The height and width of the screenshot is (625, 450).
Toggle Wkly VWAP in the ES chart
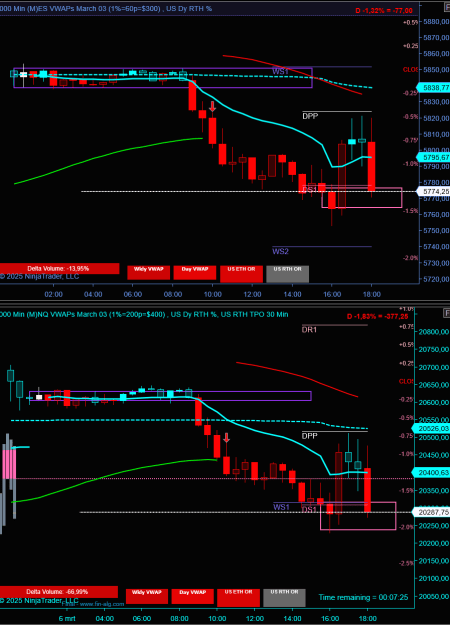point(149,273)
